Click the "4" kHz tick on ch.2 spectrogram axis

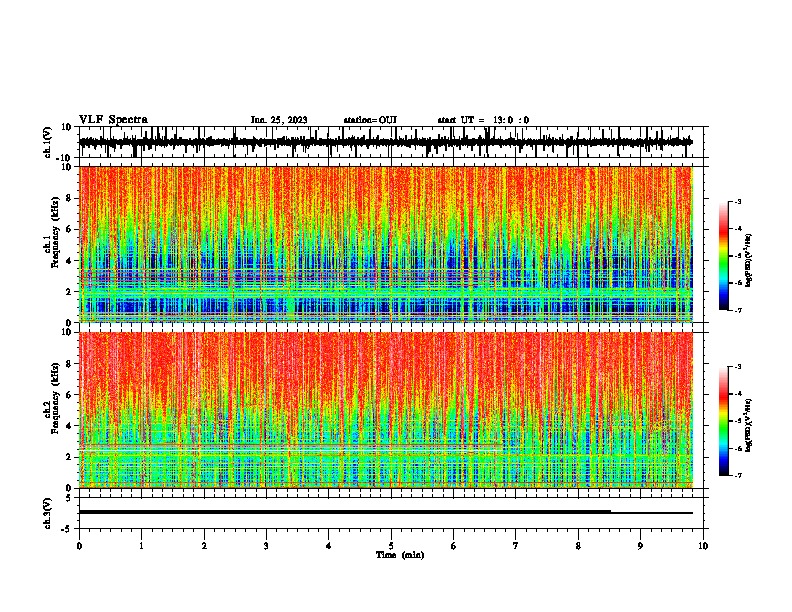pos(69,426)
